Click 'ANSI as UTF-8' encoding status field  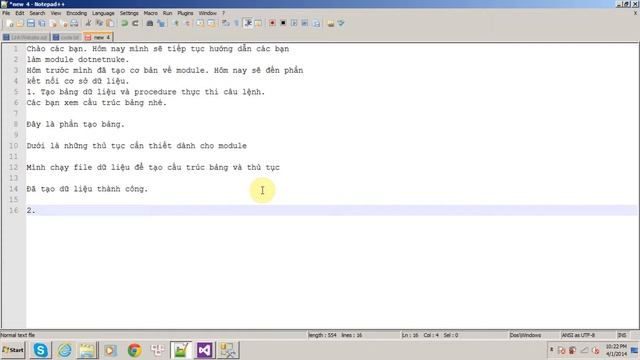pyautogui.click(x=578, y=335)
